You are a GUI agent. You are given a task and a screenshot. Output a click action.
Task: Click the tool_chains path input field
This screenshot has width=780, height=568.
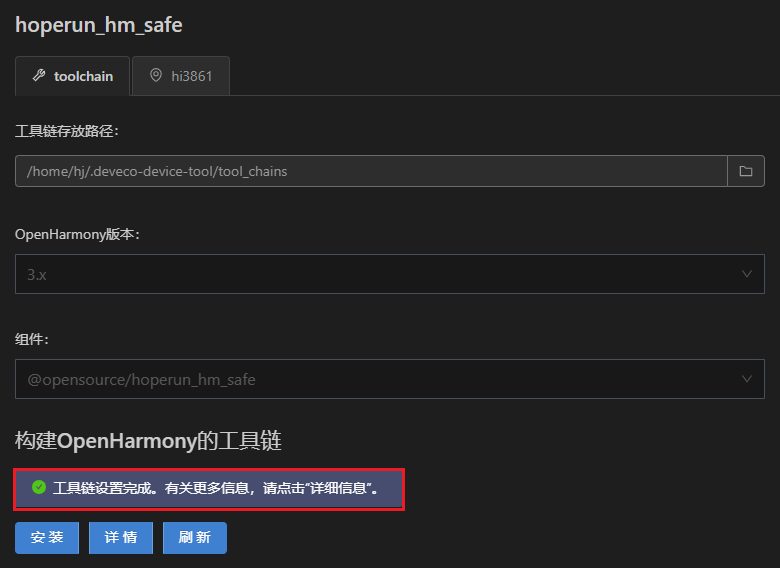coord(371,171)
